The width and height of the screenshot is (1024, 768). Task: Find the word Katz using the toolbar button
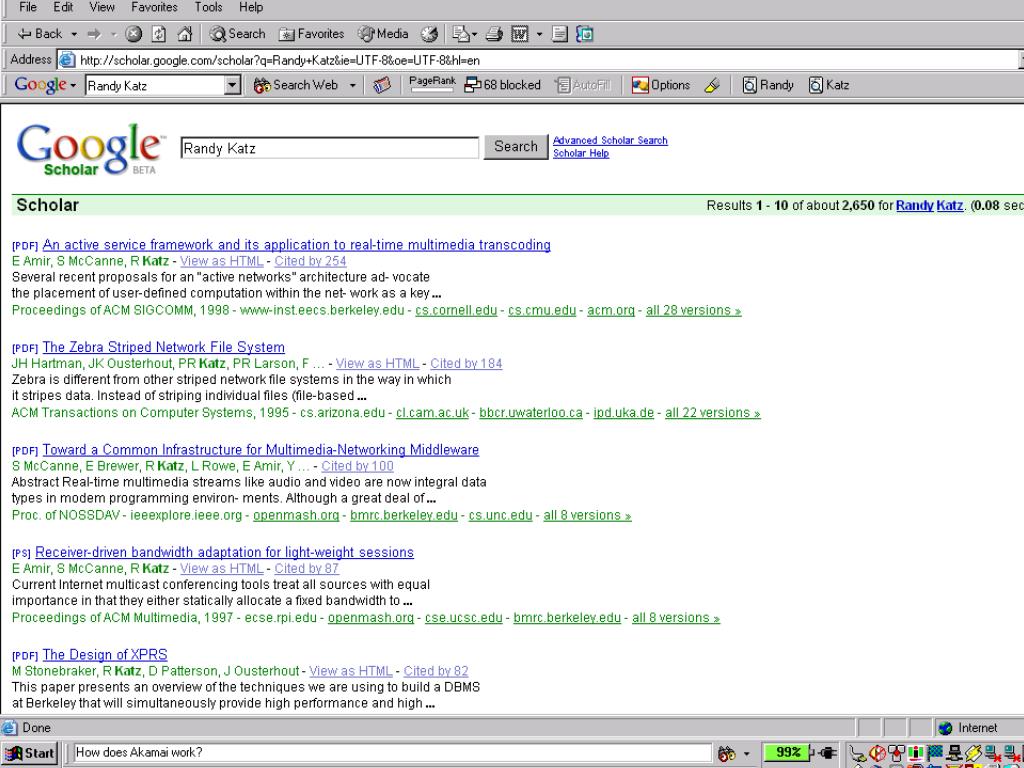(829, 85)
